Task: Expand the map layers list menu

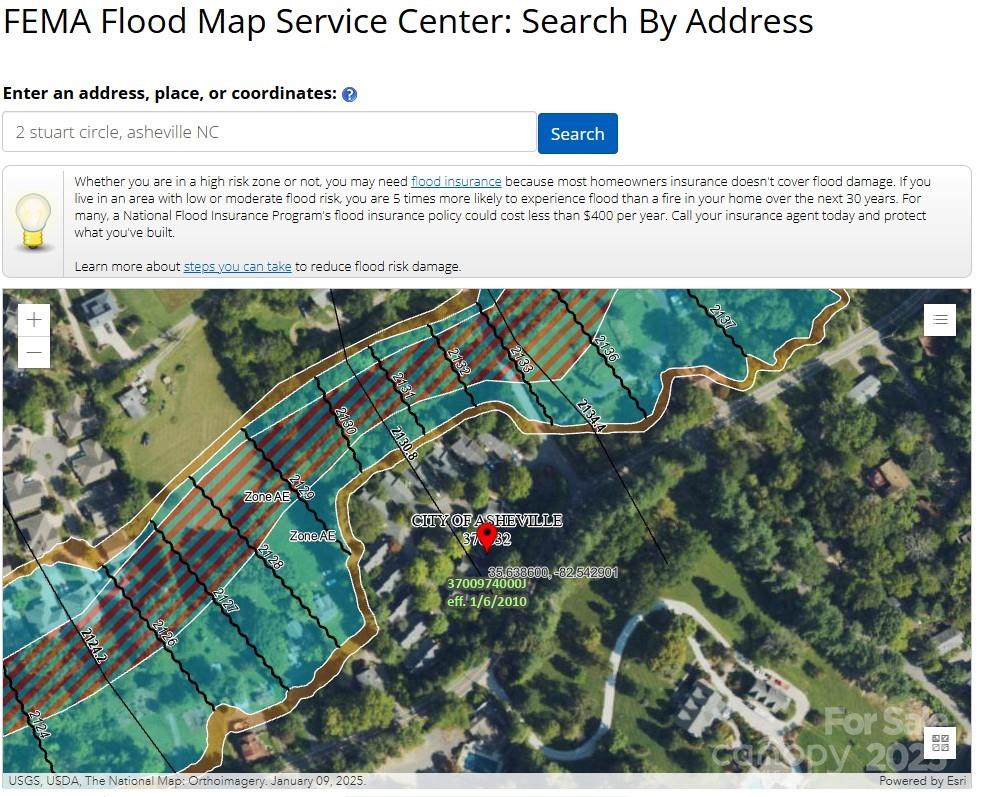Action: [x=940, y=320]
